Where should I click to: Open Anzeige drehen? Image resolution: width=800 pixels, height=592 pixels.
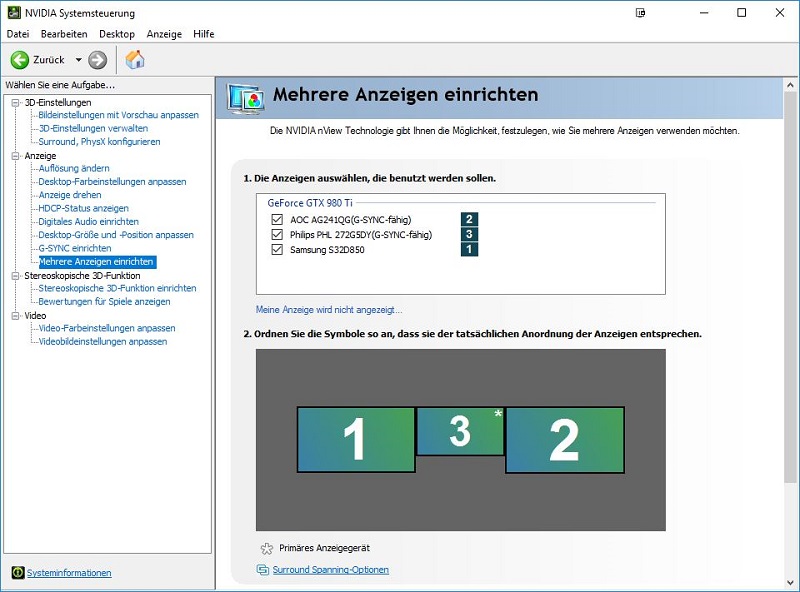(70, 194)
